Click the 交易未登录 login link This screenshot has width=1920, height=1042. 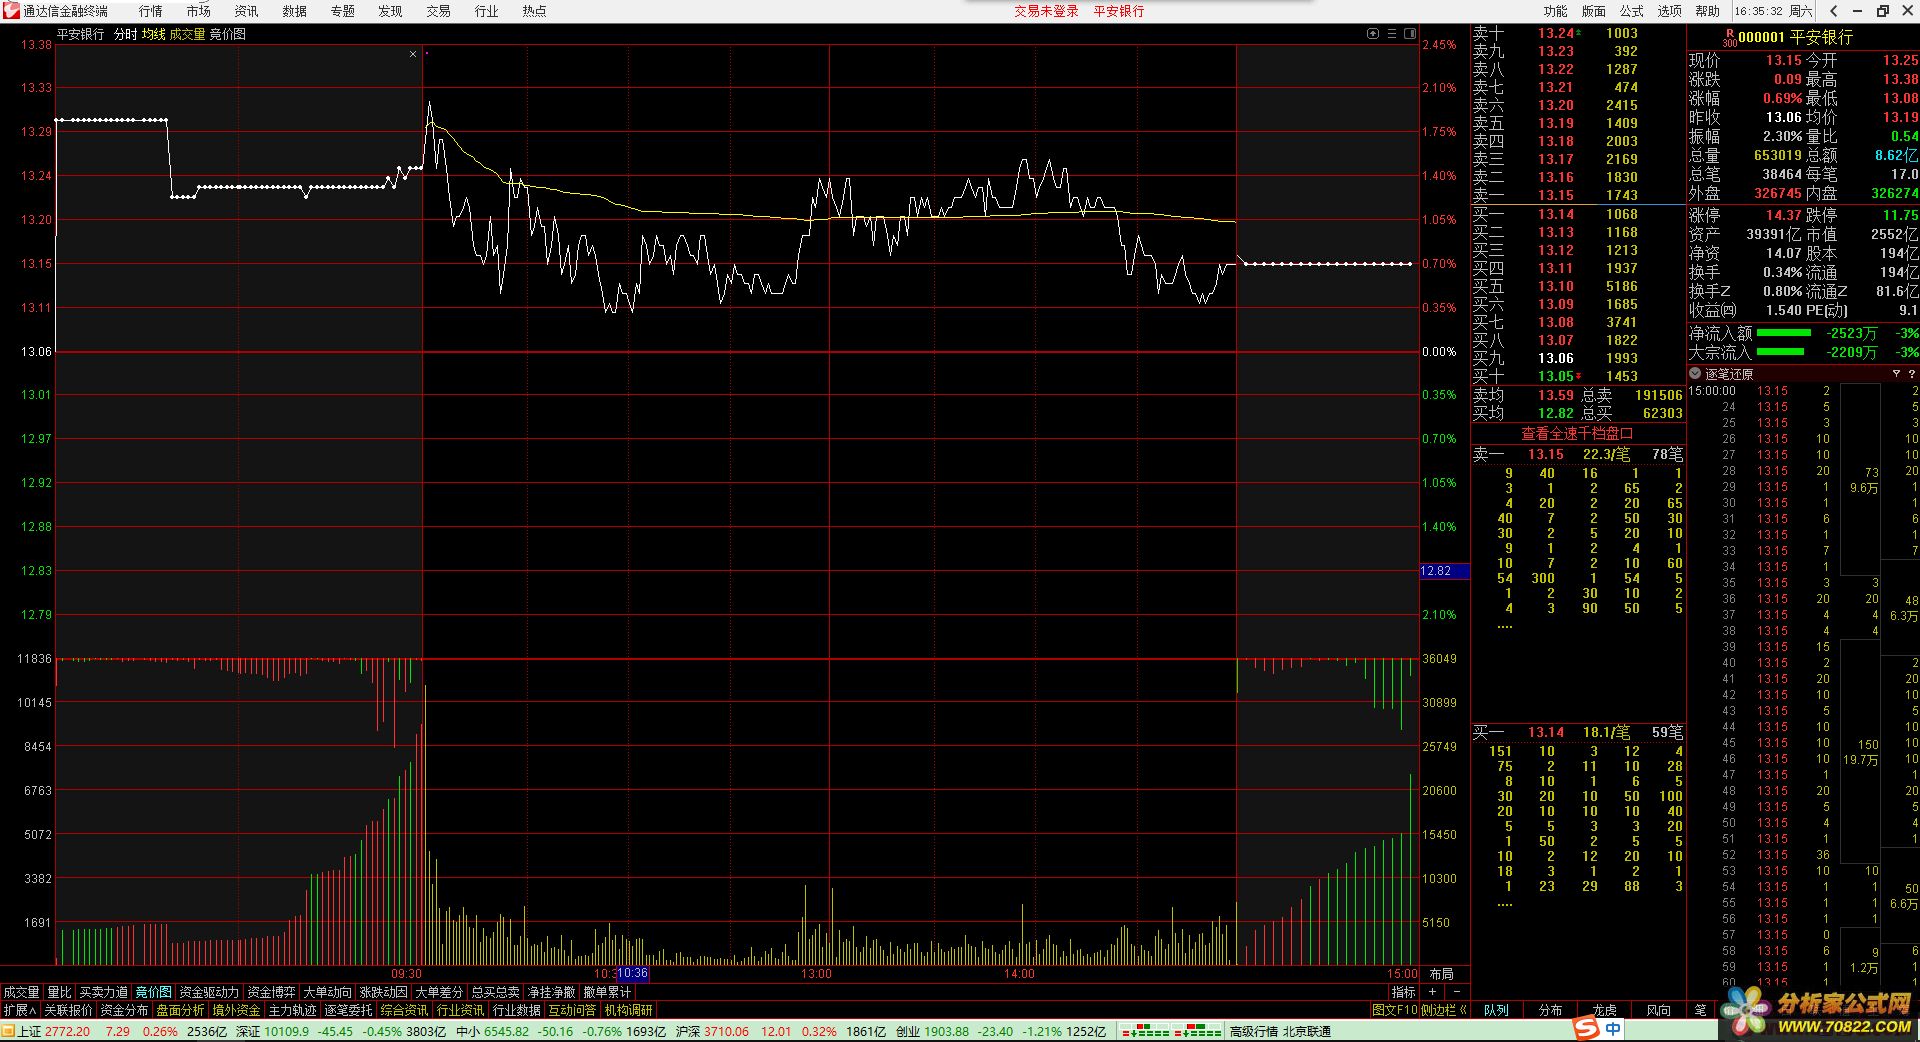(1046, 11)
